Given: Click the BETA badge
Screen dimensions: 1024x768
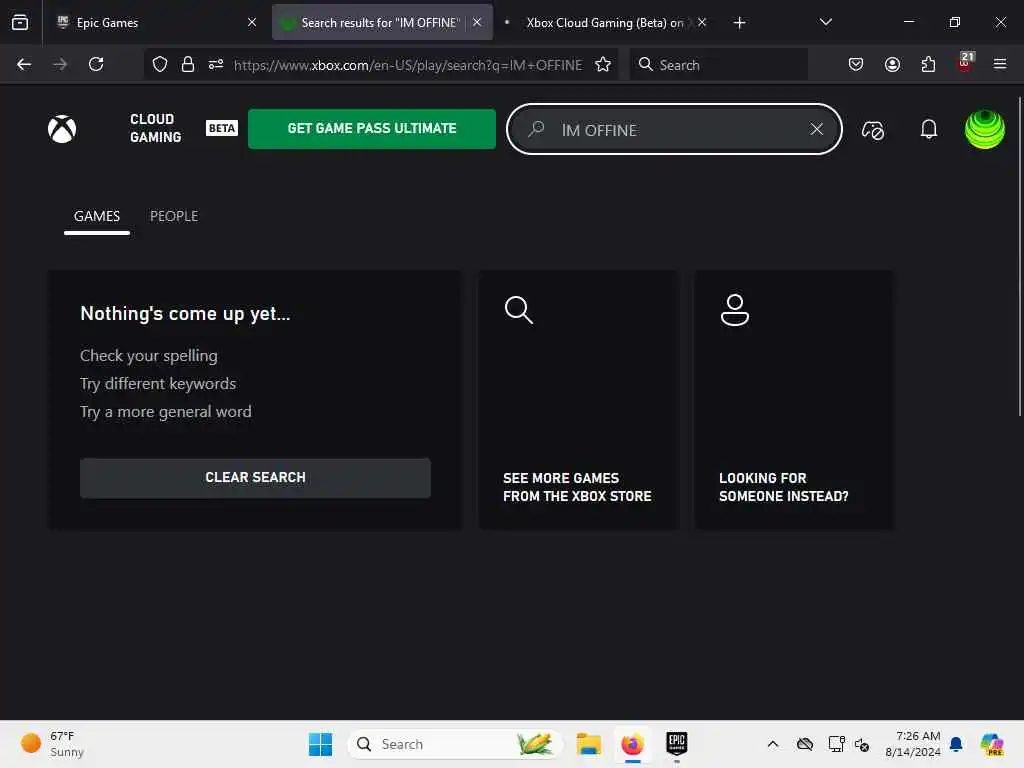Looking at the screenshot, I should tap(222, 128).
